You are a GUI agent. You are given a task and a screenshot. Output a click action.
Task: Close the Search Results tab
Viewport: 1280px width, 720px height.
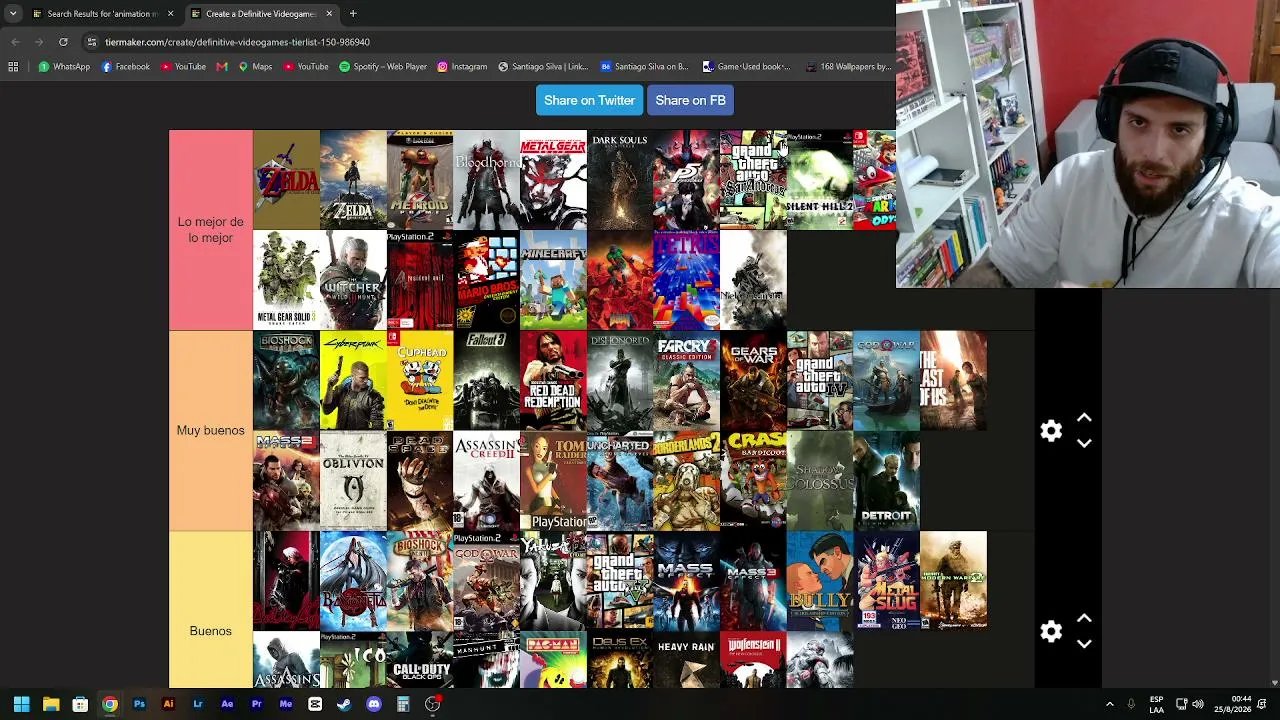[170, 14]
